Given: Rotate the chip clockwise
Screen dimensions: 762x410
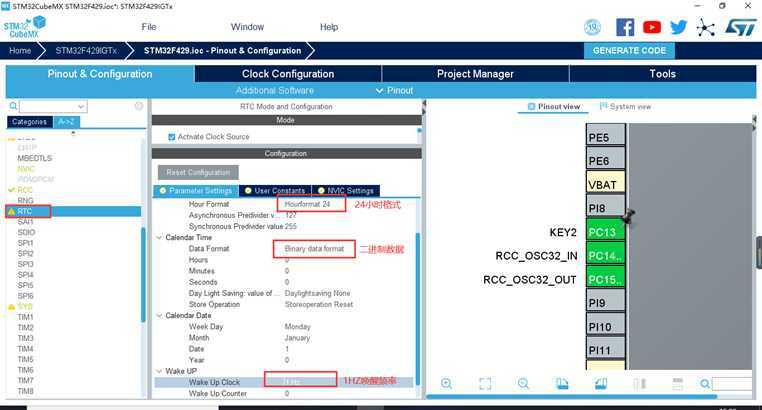Looking at the screenshot, I should [562, 384].
